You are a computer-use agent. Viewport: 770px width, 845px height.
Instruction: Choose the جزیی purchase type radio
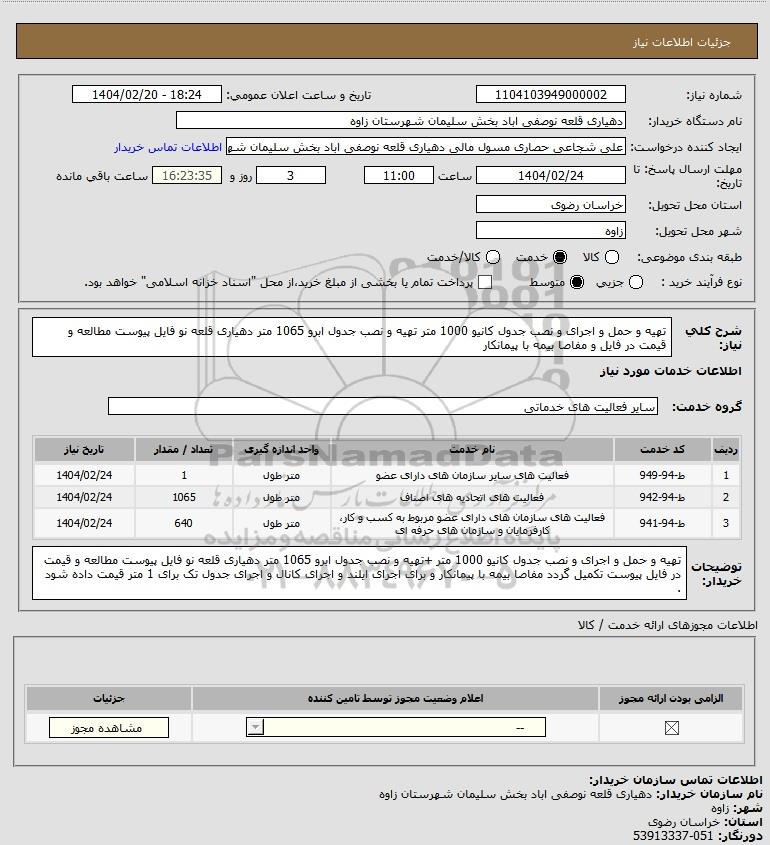636,282
